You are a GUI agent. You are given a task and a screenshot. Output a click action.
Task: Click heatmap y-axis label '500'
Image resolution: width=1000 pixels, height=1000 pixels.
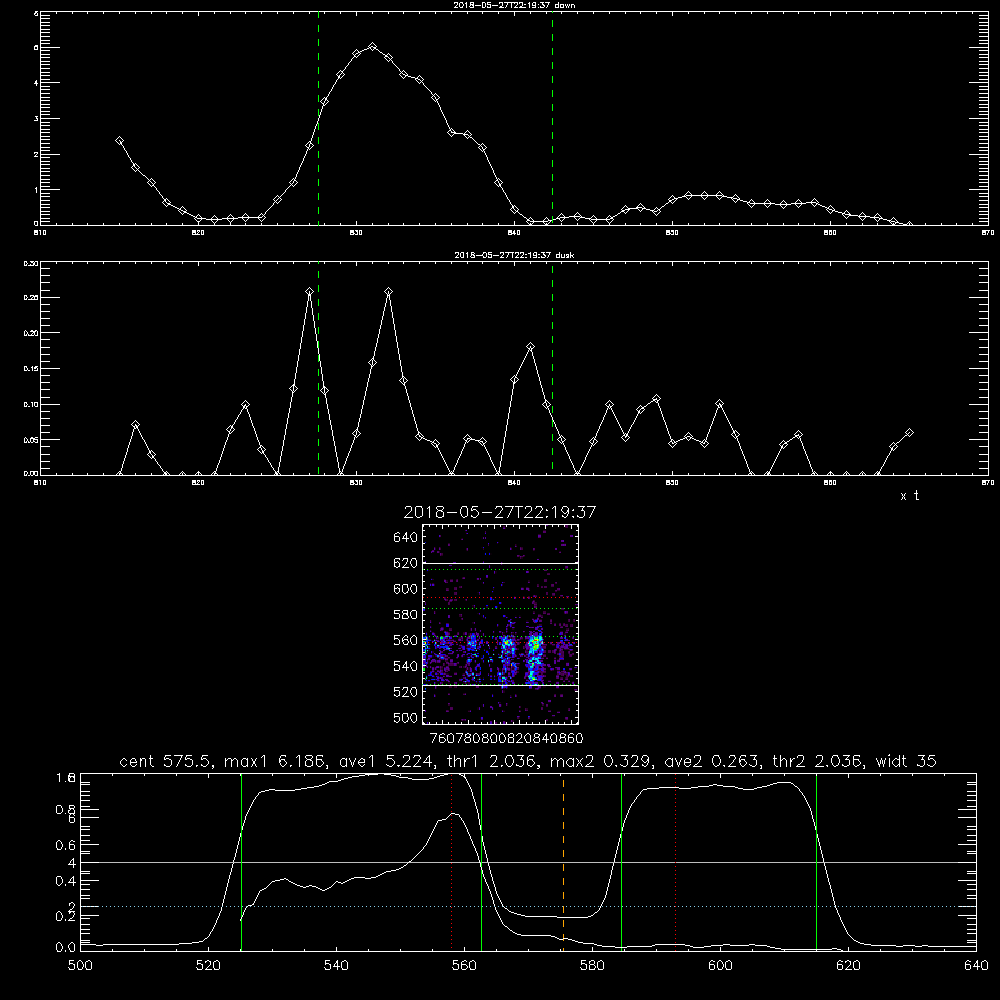tap(406, 717)
